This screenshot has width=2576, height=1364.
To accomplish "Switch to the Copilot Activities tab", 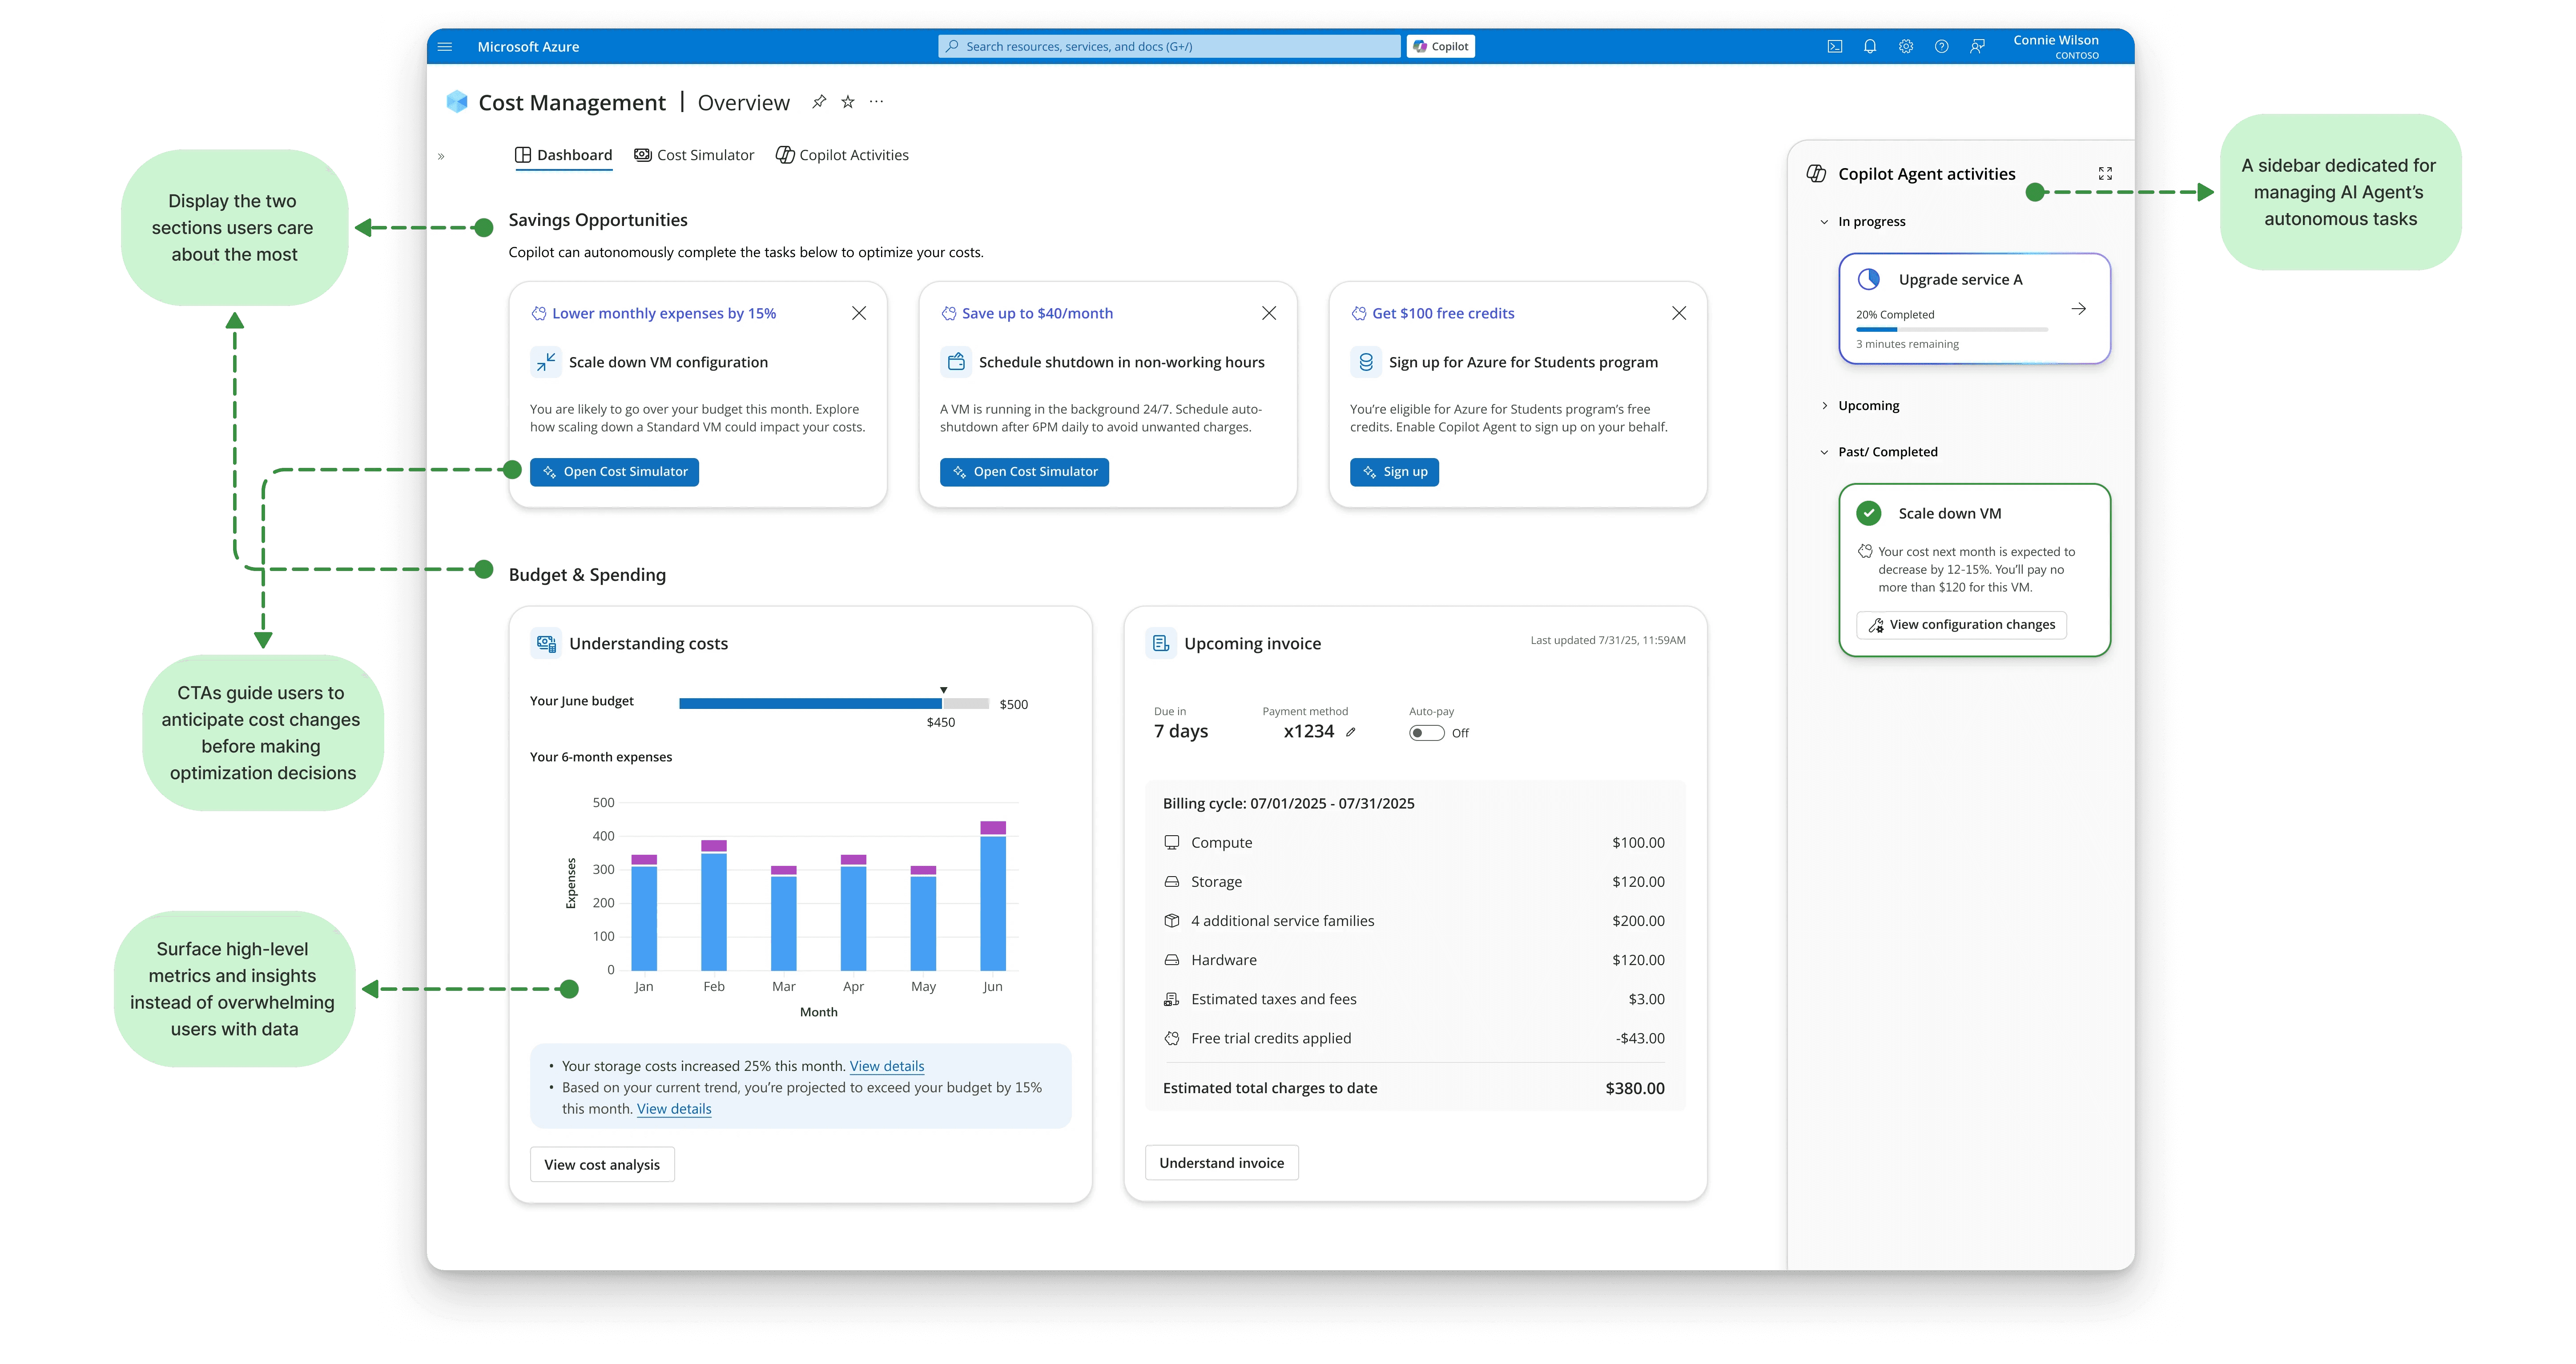I will pyautogui.click(x=842, y=155).
